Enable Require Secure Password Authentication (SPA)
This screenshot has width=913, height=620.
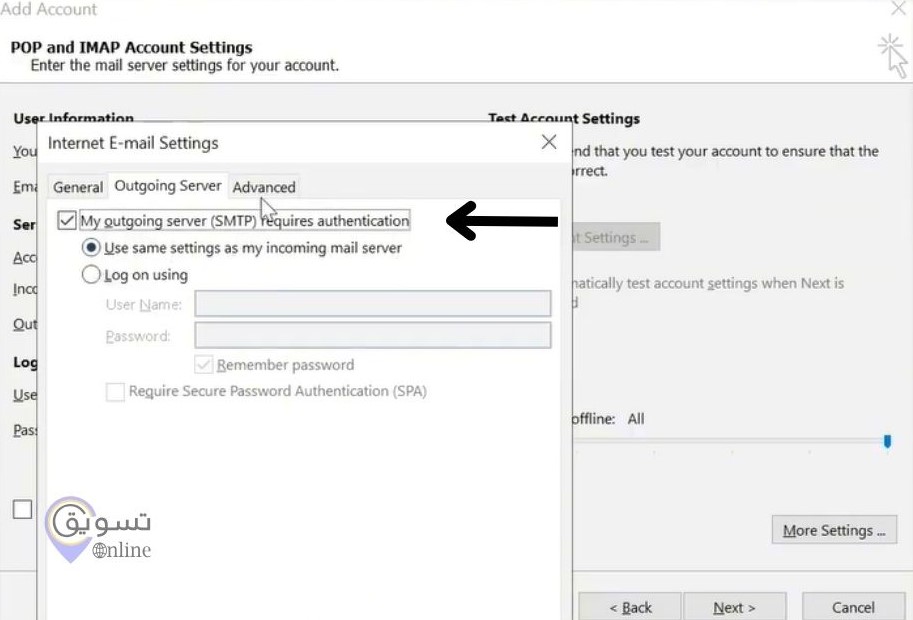coord(115,391)
